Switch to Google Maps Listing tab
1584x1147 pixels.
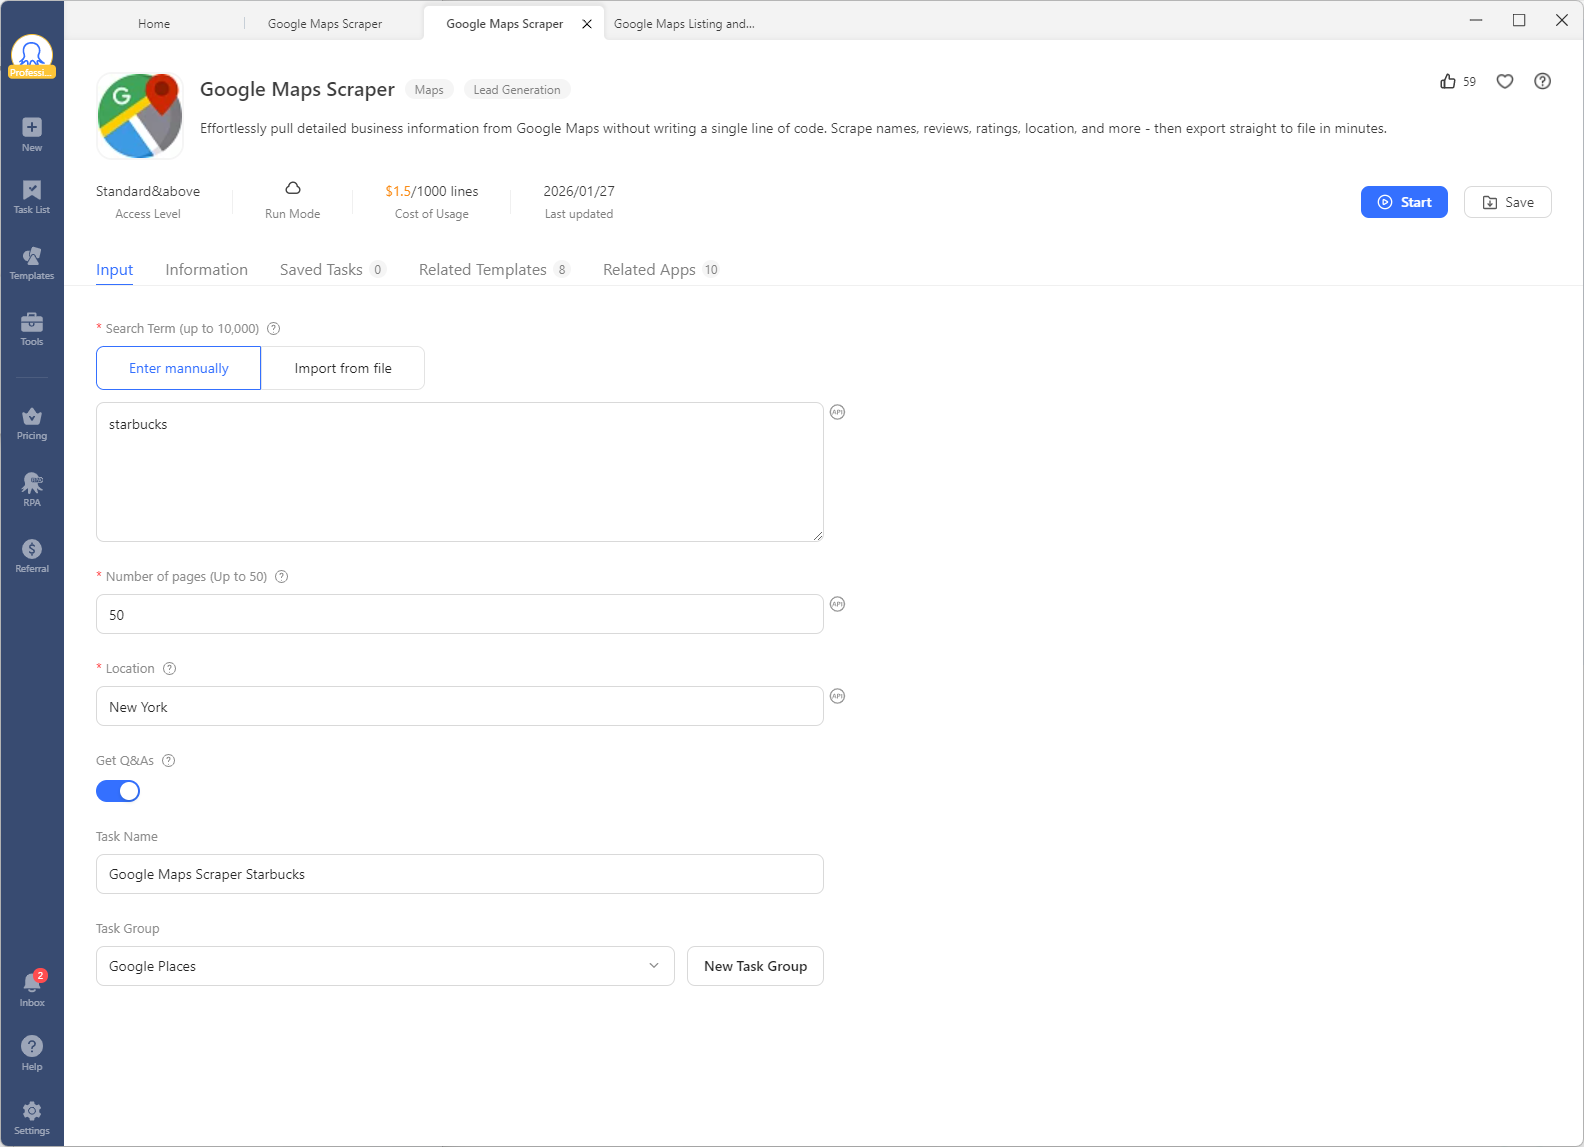(x=684, y=24)
